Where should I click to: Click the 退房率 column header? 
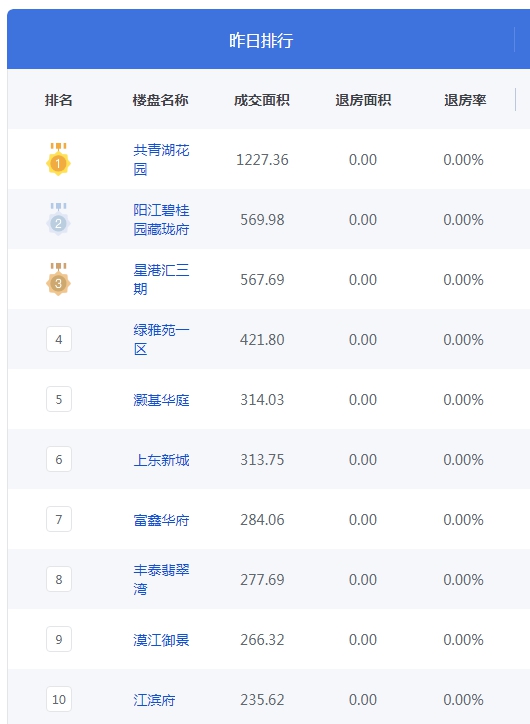[x=465, y=100]
